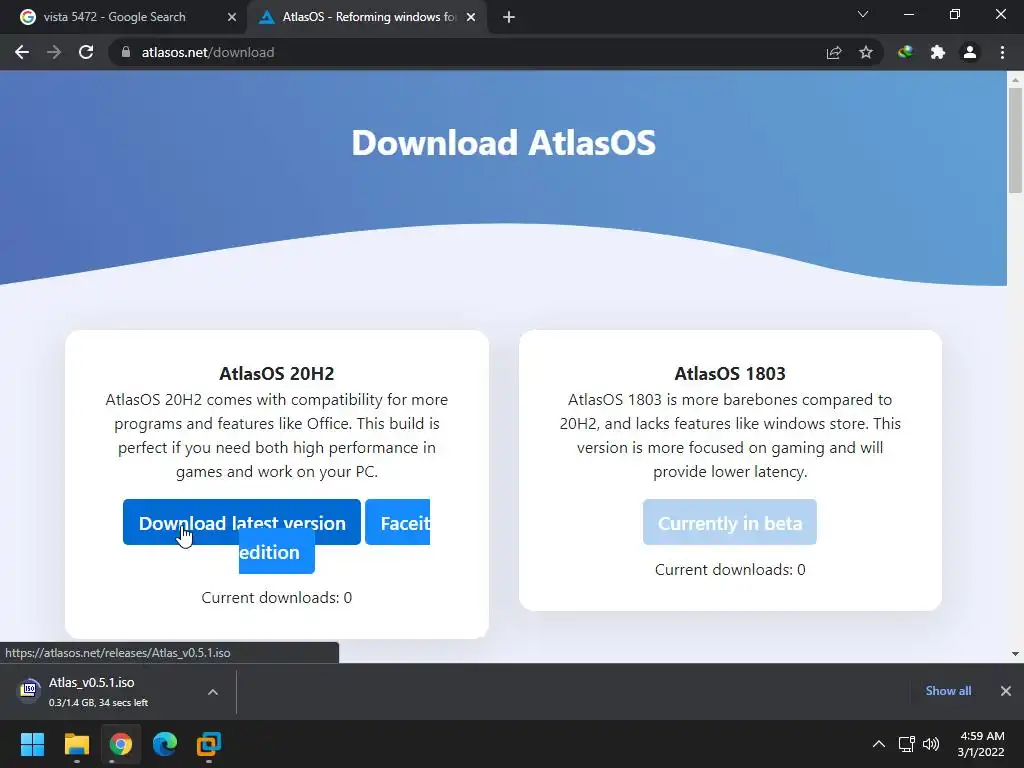1024x768 pixels.
Task: Click the scrollbar down arrow
Action: [x=1015, y=654]
